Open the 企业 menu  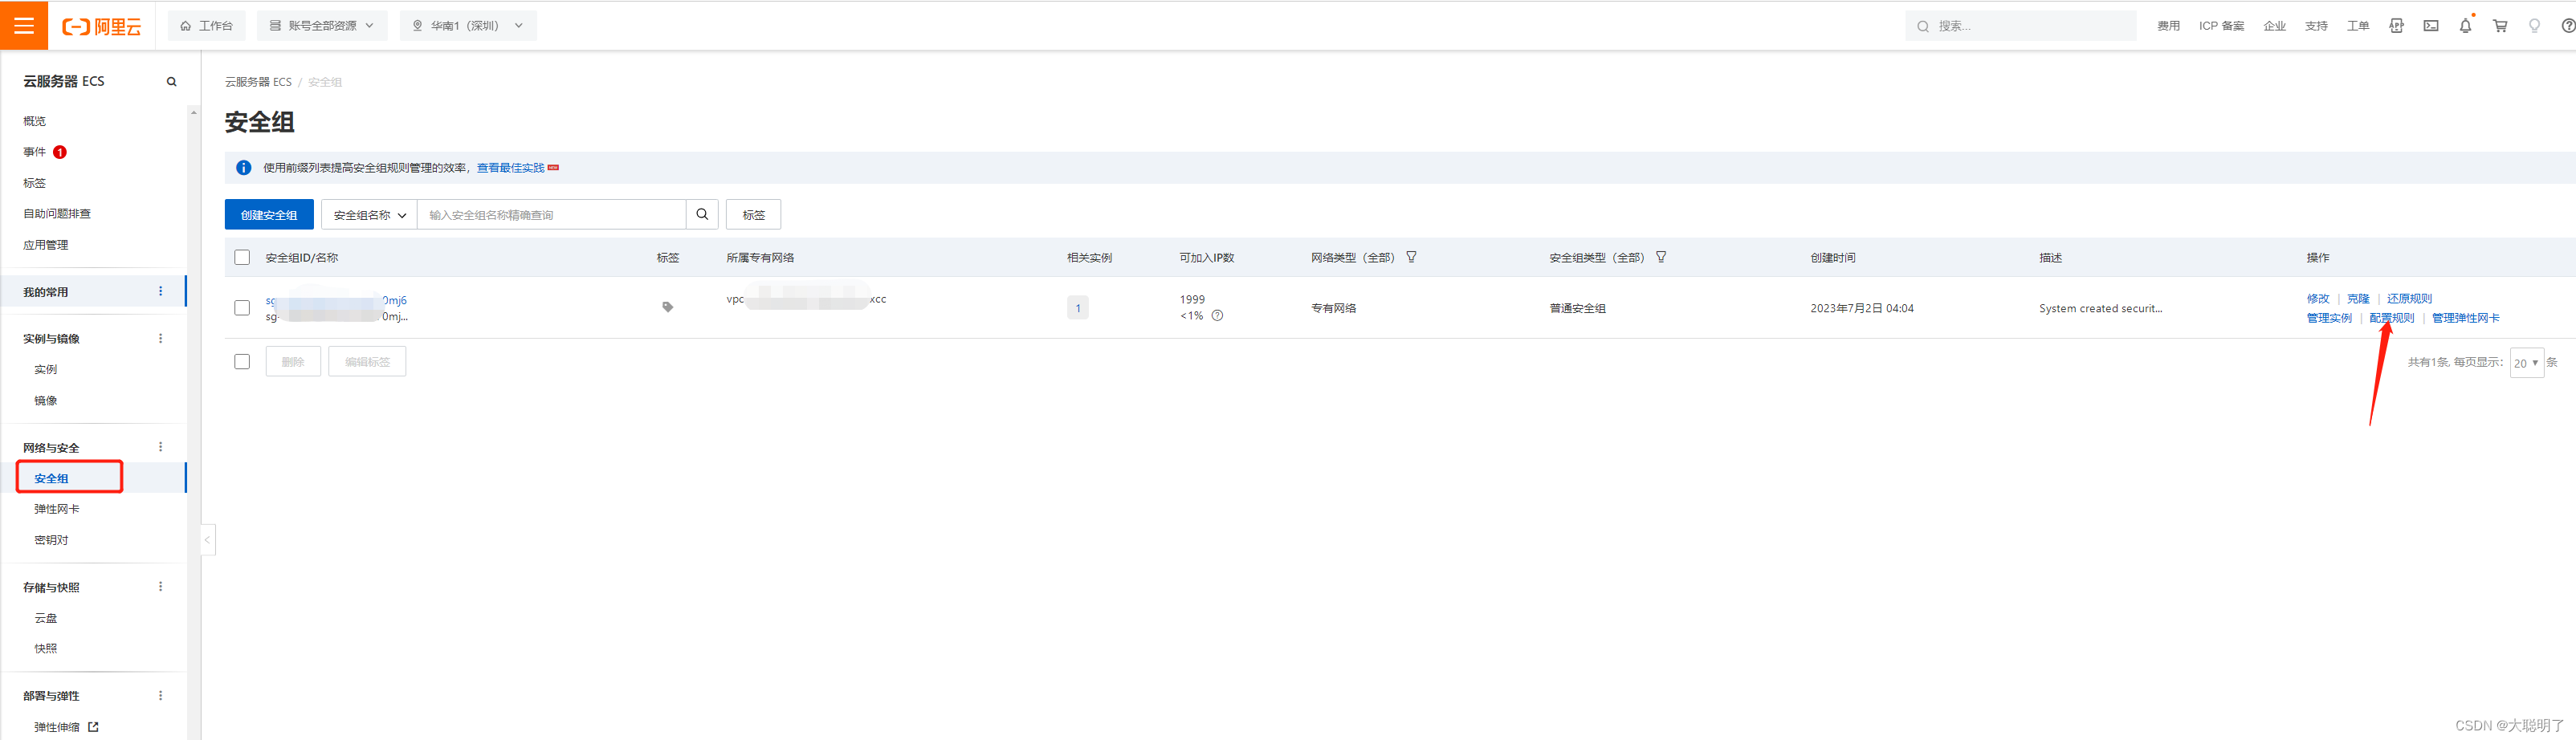click(x=2275, y=26)
